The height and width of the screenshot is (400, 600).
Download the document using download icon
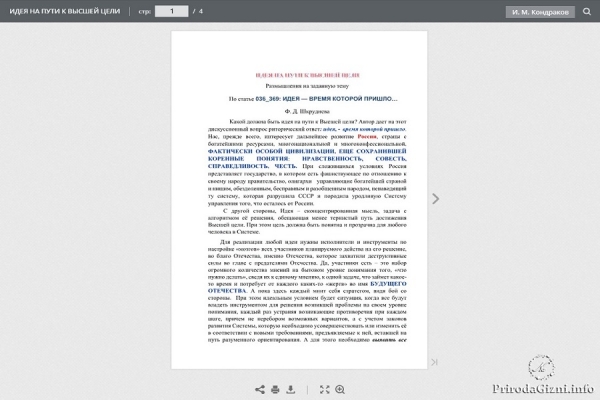(291, 389)
